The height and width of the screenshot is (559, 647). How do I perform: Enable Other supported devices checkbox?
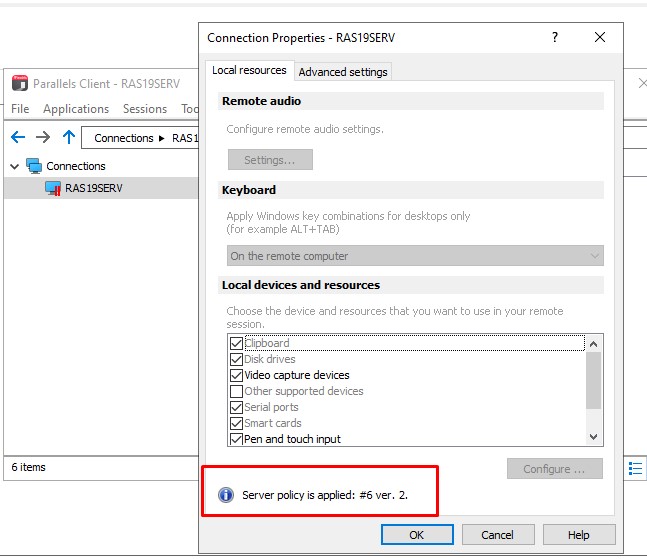pos(237,391)
